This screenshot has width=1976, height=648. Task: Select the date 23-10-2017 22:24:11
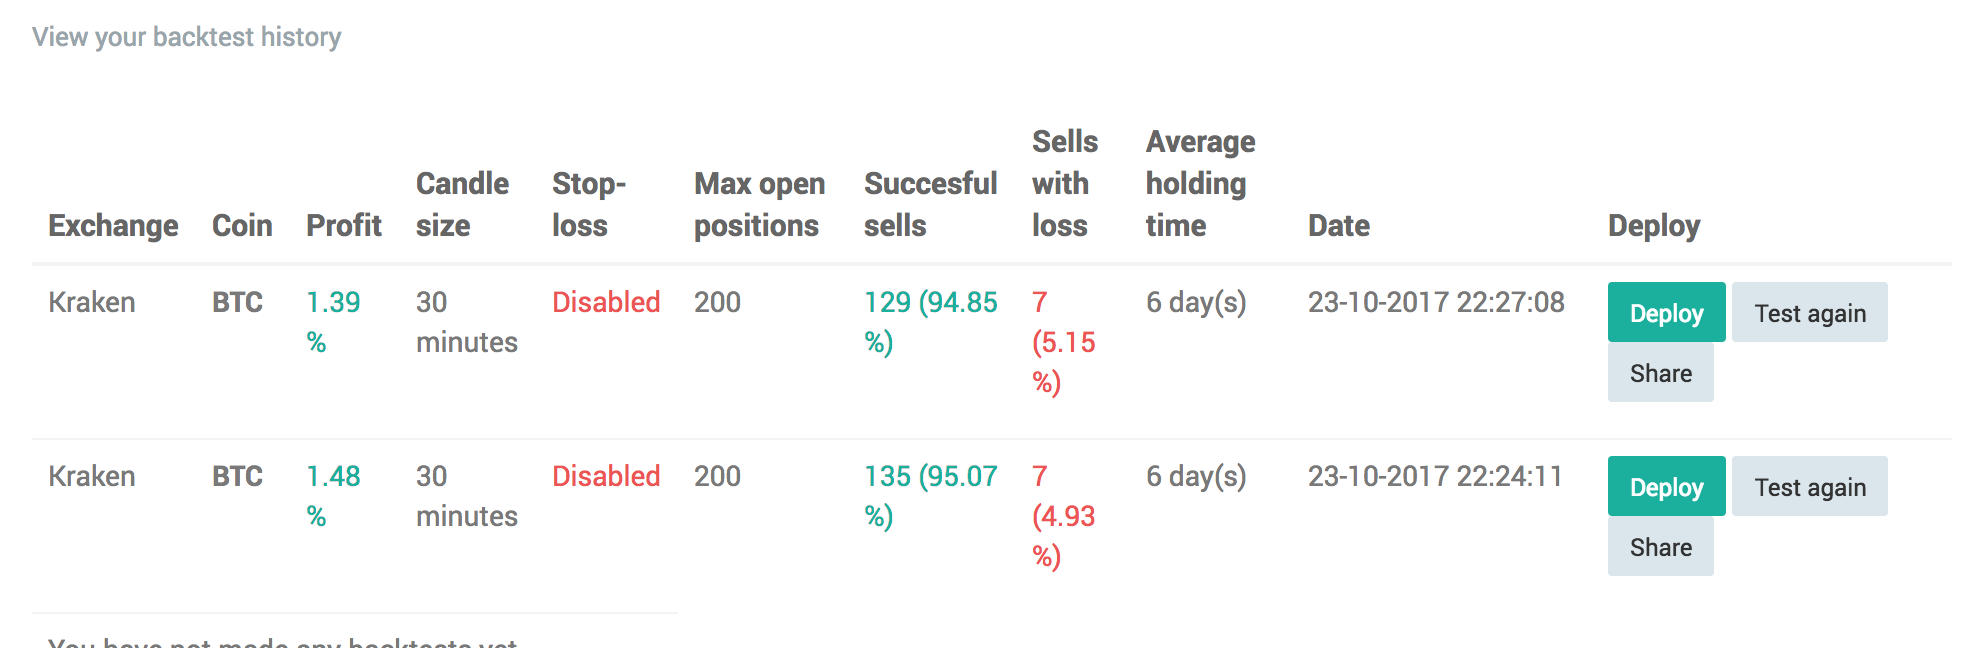tap(1435, 476)
